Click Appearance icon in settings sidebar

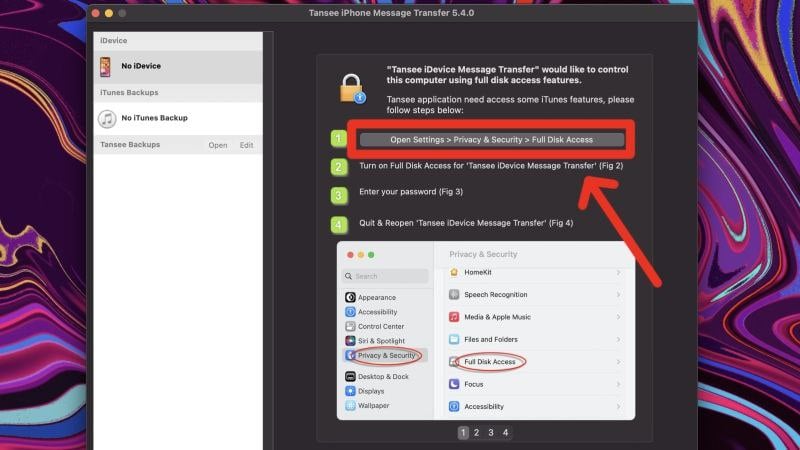pos(350,297)
